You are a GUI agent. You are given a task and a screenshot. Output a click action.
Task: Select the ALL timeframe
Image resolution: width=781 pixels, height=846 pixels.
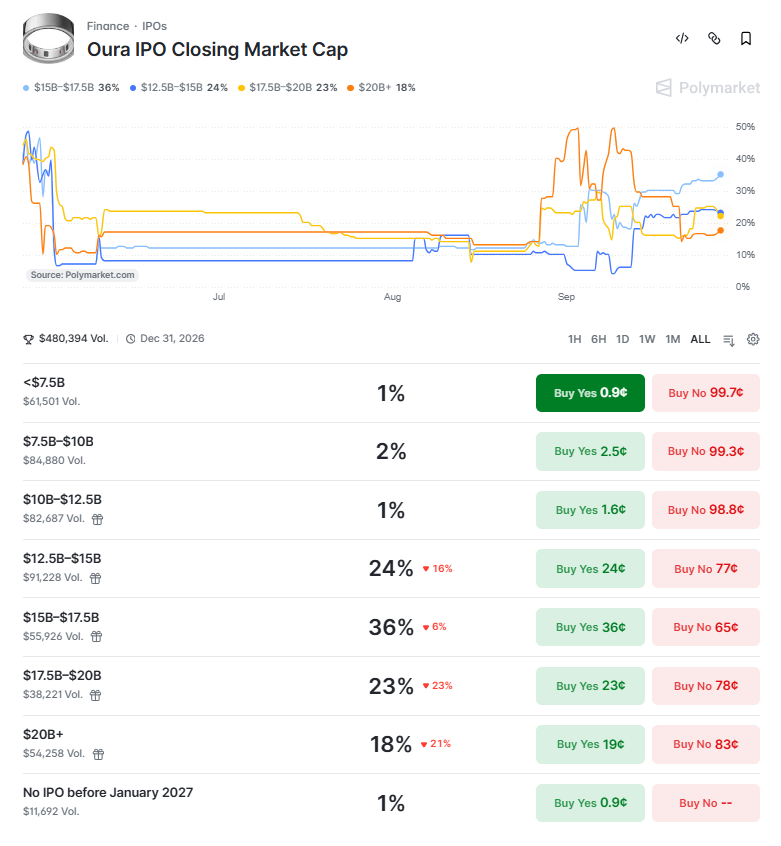coord(700,339)
